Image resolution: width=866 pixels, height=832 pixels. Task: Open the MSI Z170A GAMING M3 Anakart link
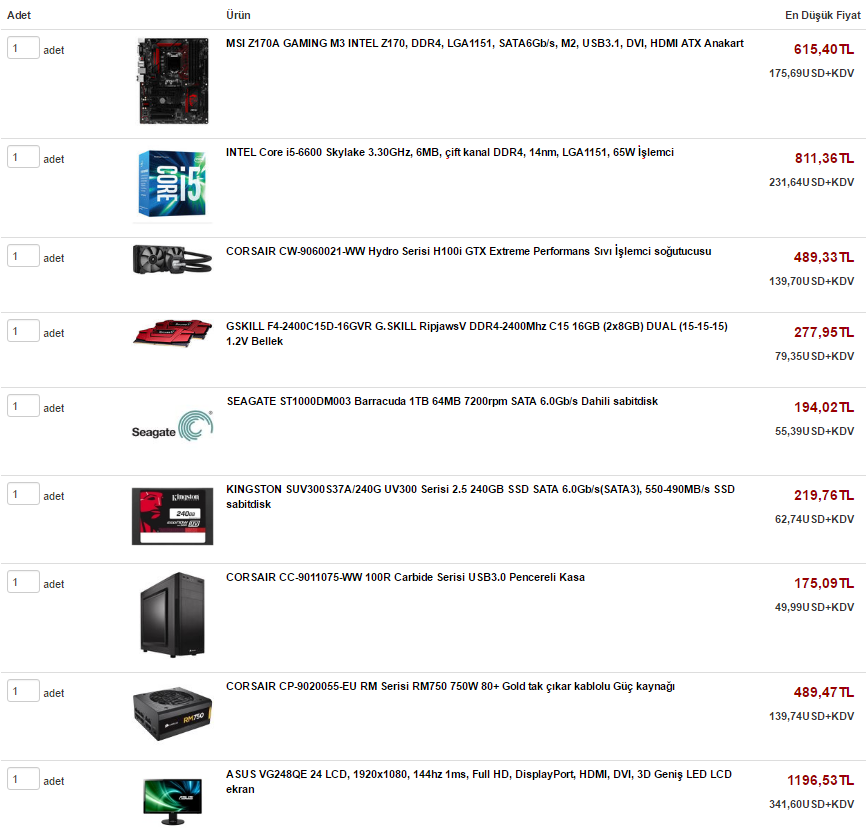[484, 43]
